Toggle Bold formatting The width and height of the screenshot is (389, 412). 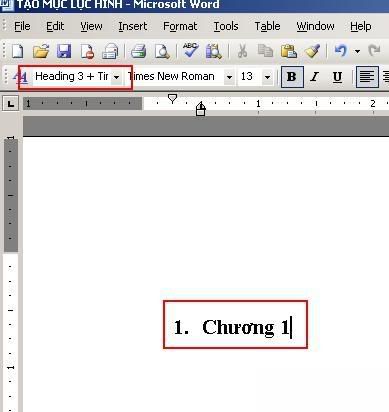[x=292, y=77]
